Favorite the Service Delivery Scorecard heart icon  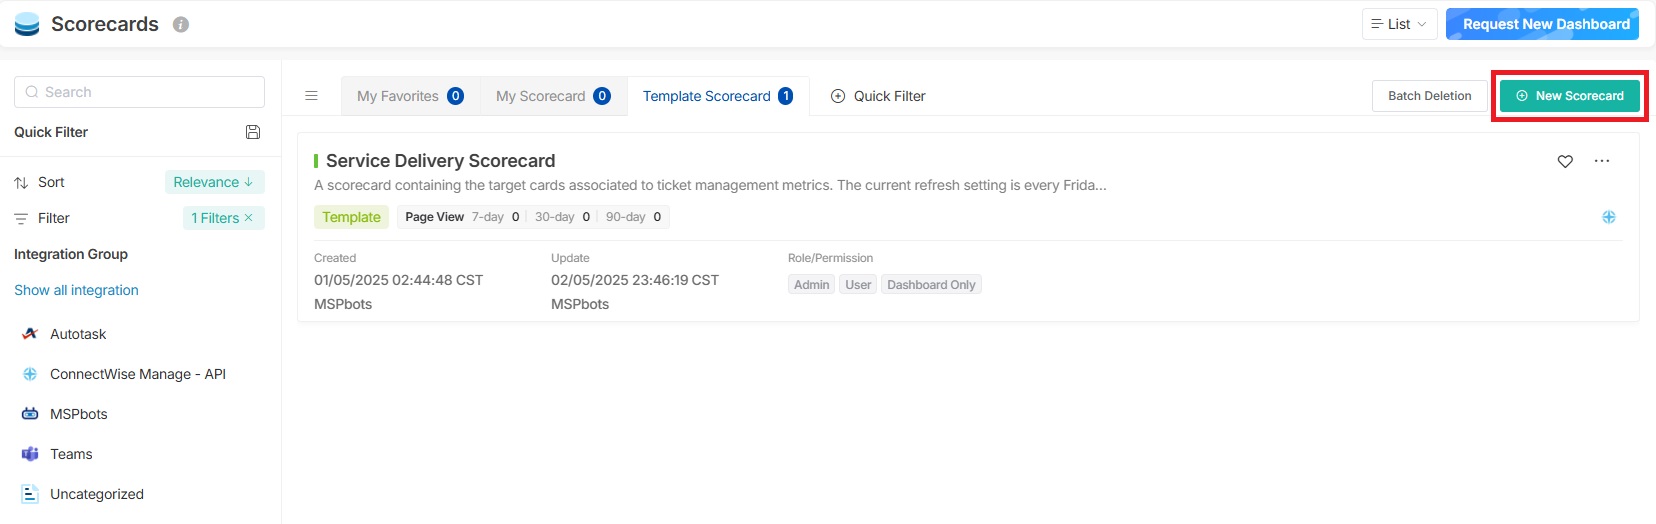[x=1565, y=161]
